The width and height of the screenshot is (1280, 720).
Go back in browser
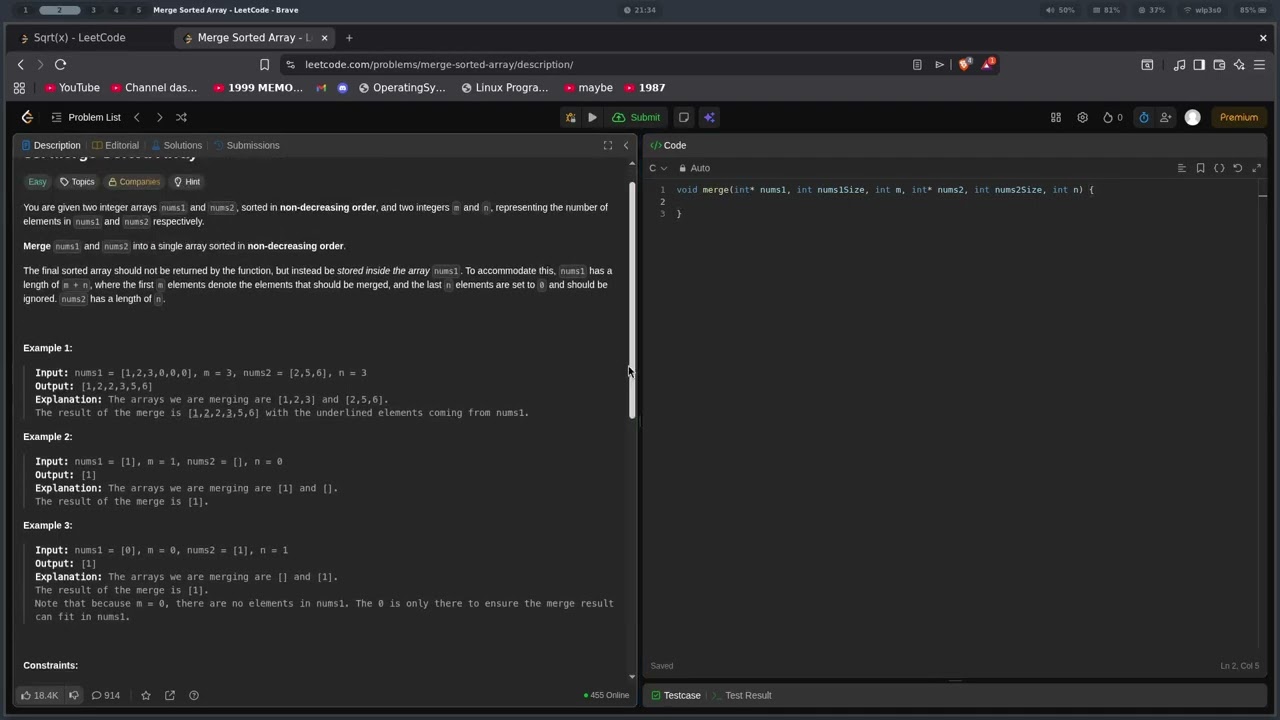tap(20, 64)
